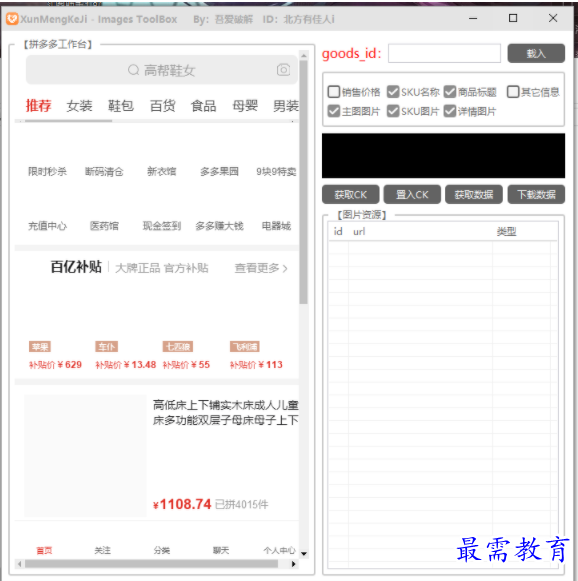Viewport: 578px width, 581px height.
Task: Uncheck the 商品标题 checkbox
Action: tap(450, 92)
